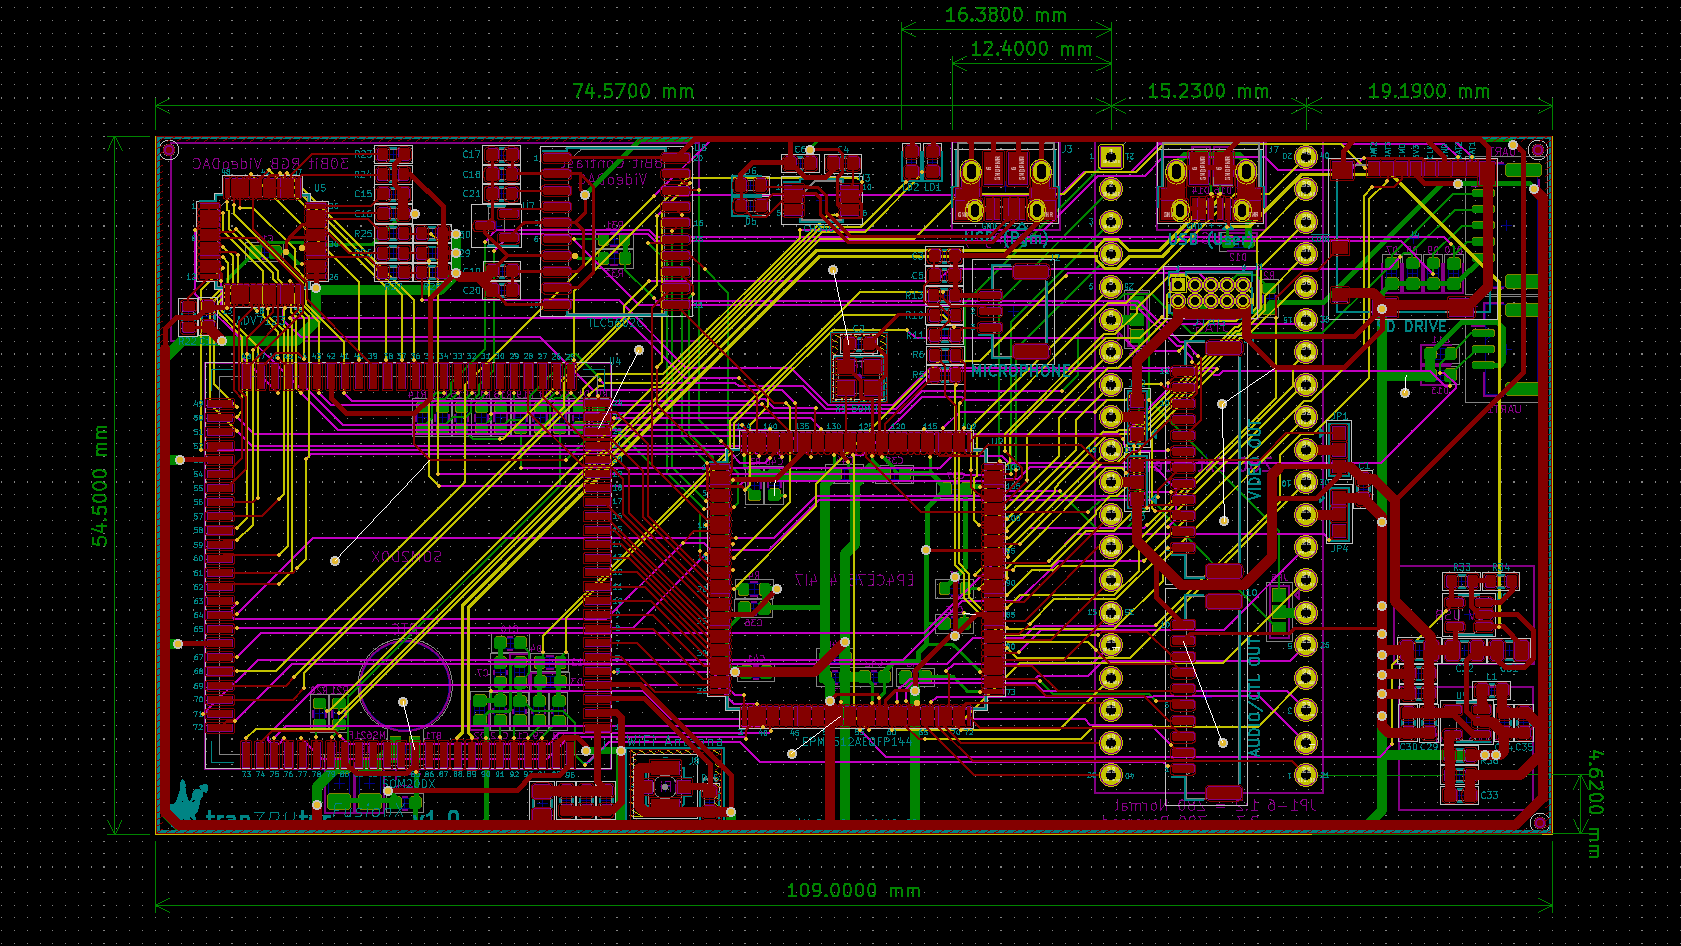Viewport: 1681px width, 946px height.
Task: Click the 109.0000 mm board width dimension
Action: pos(854,890)
